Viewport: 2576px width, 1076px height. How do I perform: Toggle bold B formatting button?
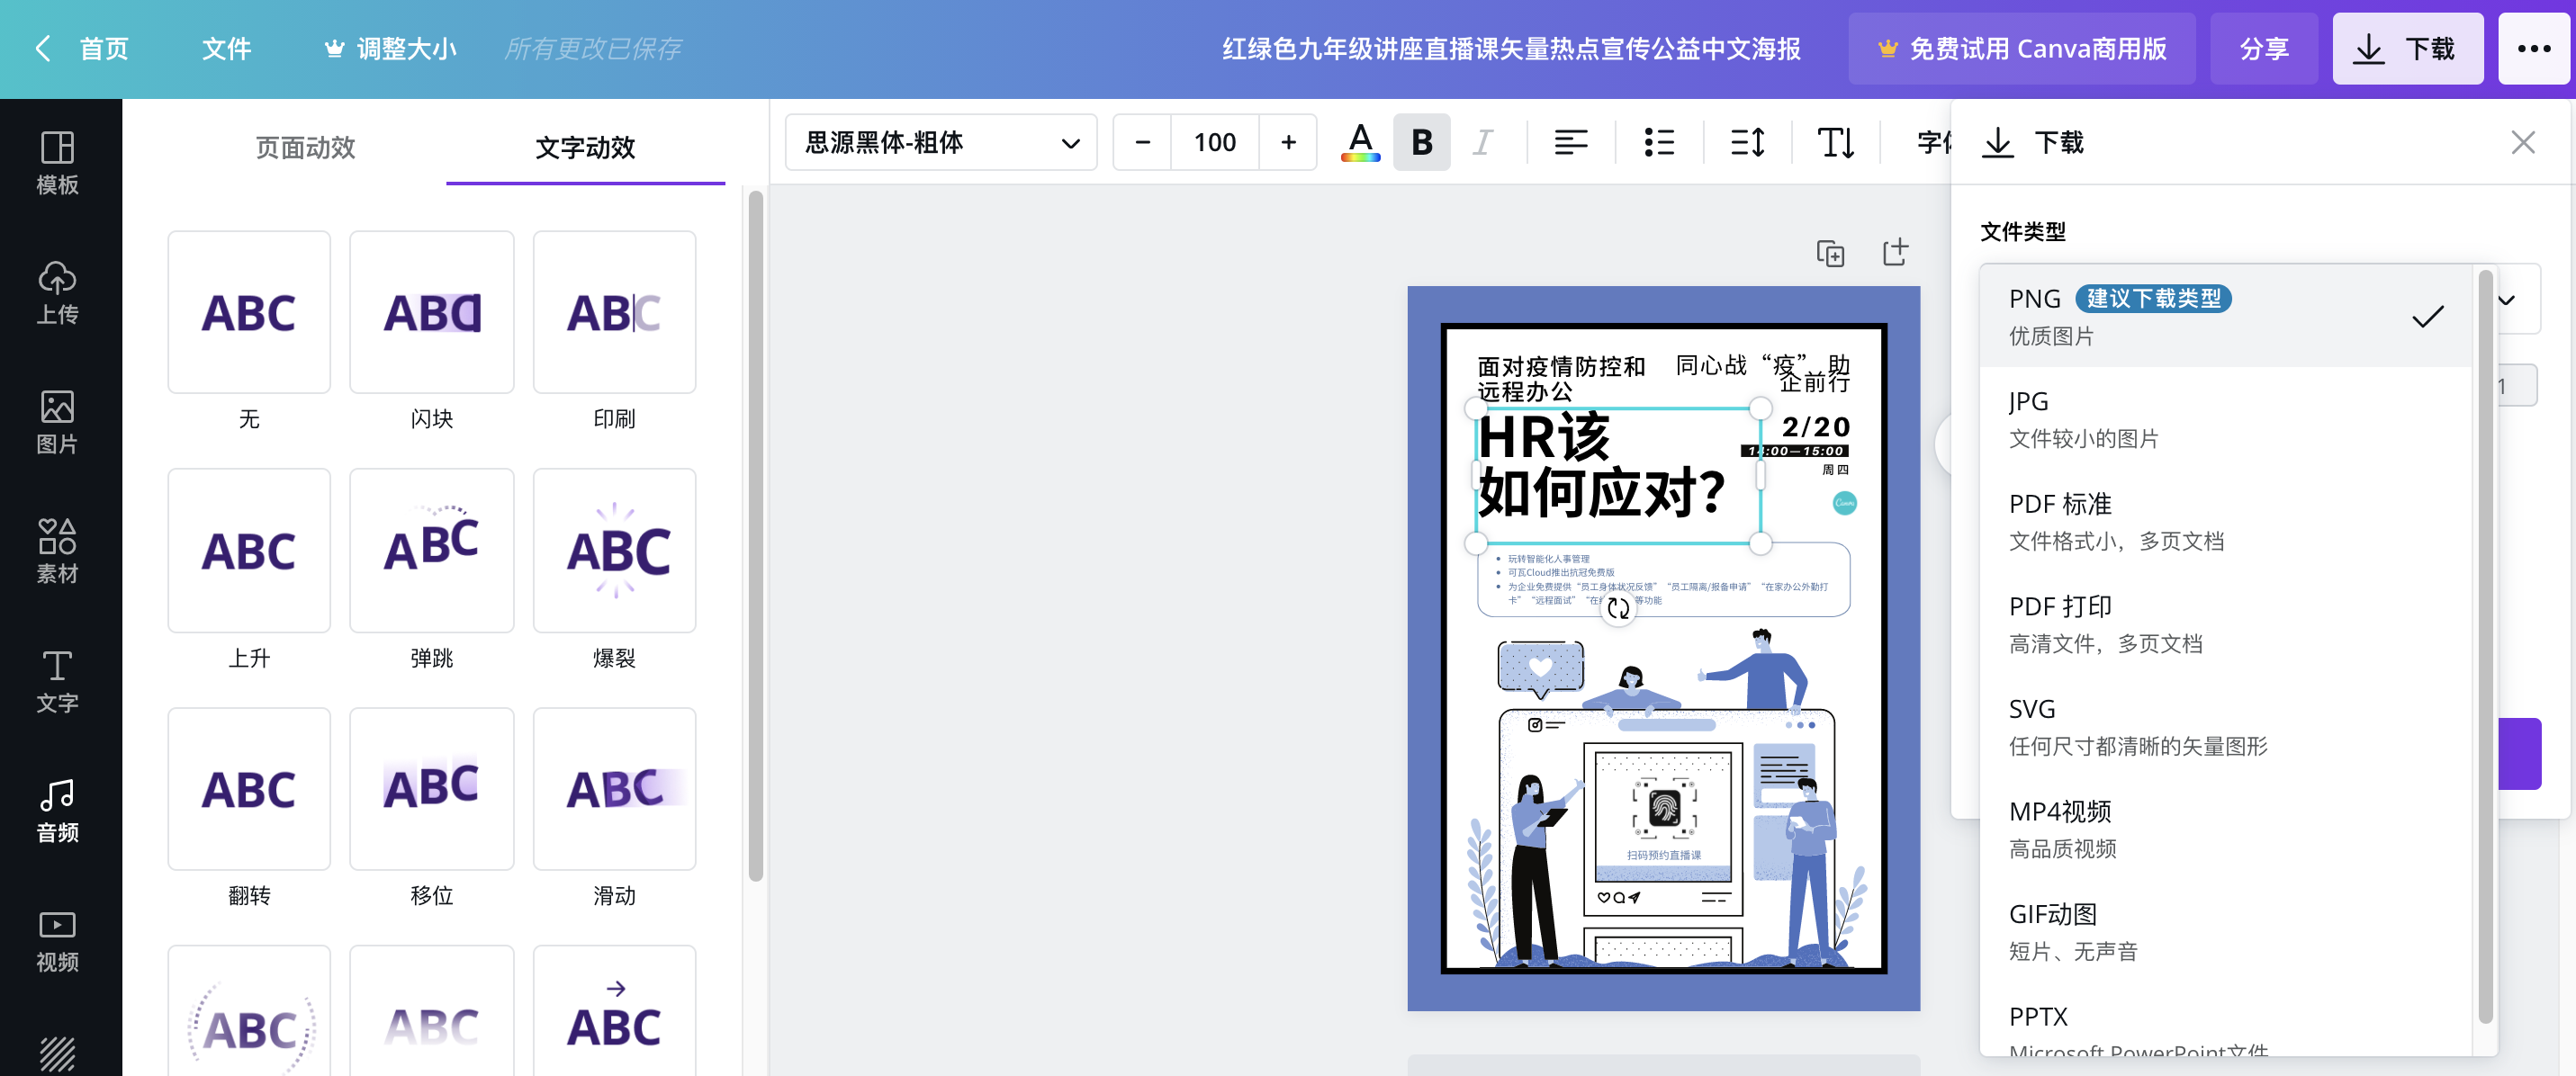point(1421,142)
